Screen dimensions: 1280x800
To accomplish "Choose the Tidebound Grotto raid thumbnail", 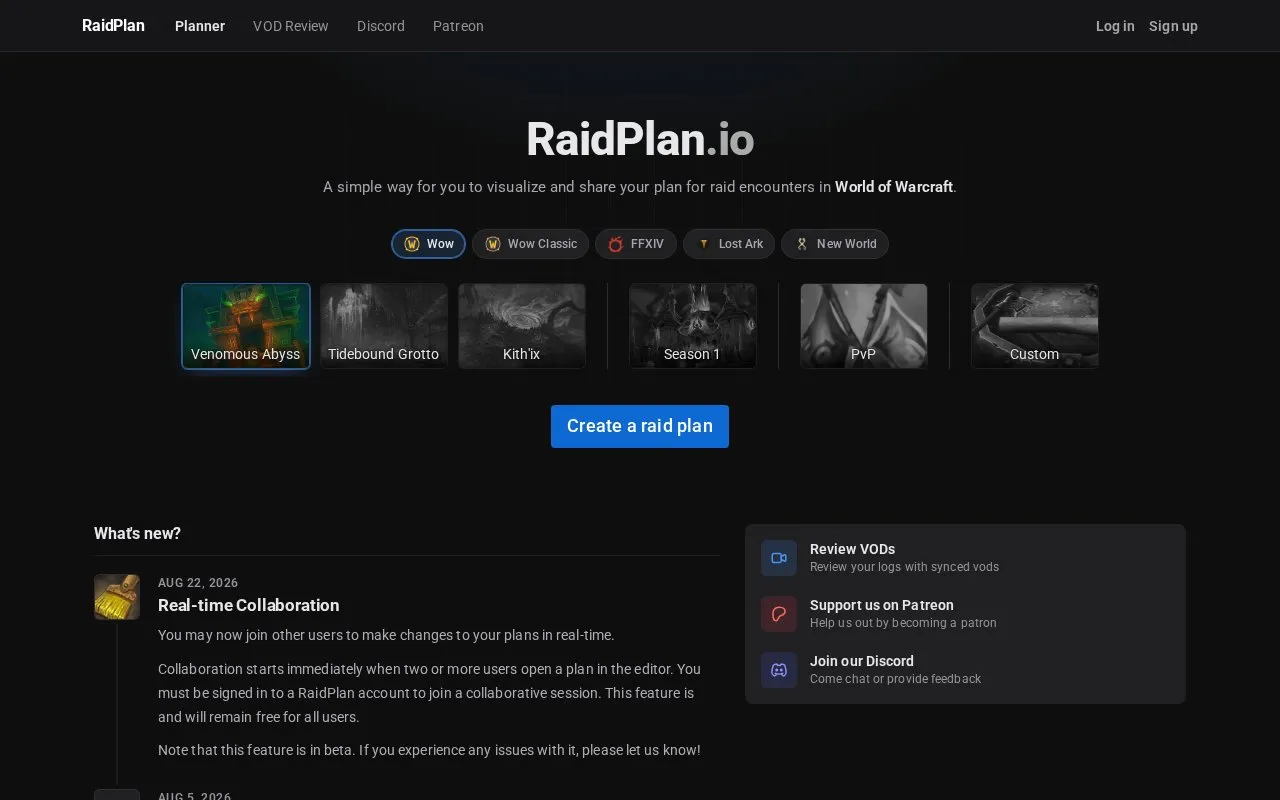I will click(384, 326).
